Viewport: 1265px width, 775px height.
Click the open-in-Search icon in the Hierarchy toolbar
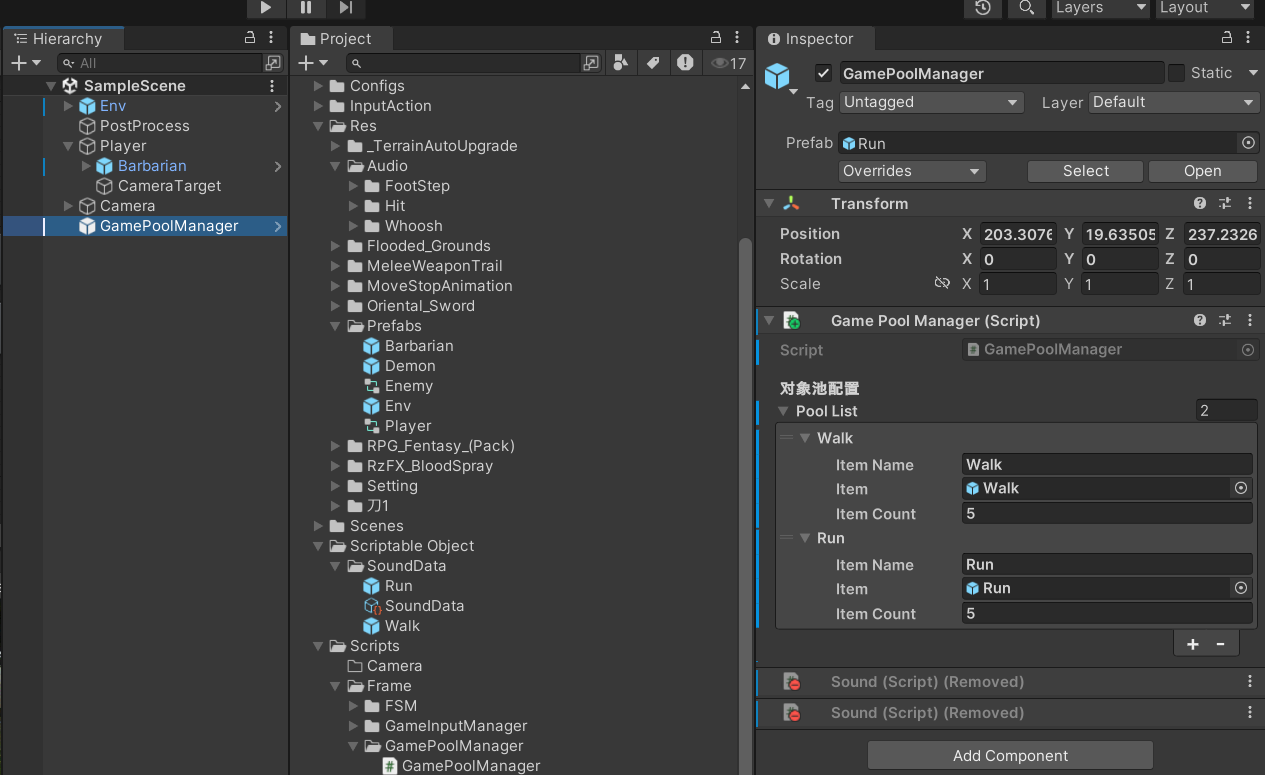click(273, 63)
